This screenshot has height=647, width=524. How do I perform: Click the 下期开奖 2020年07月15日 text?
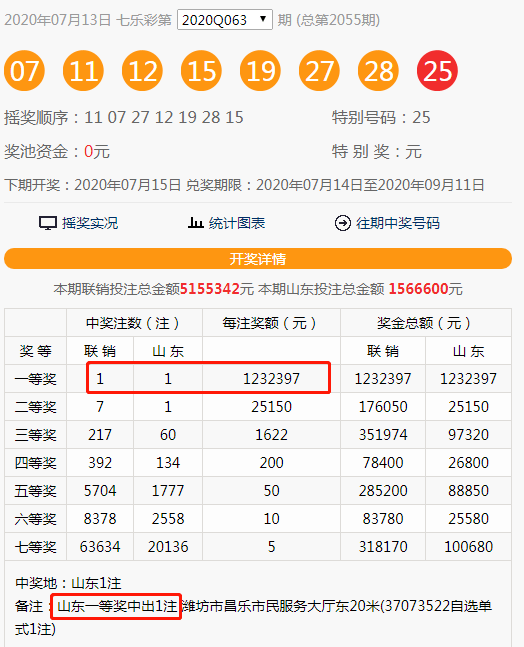click(x=93, y=185)
